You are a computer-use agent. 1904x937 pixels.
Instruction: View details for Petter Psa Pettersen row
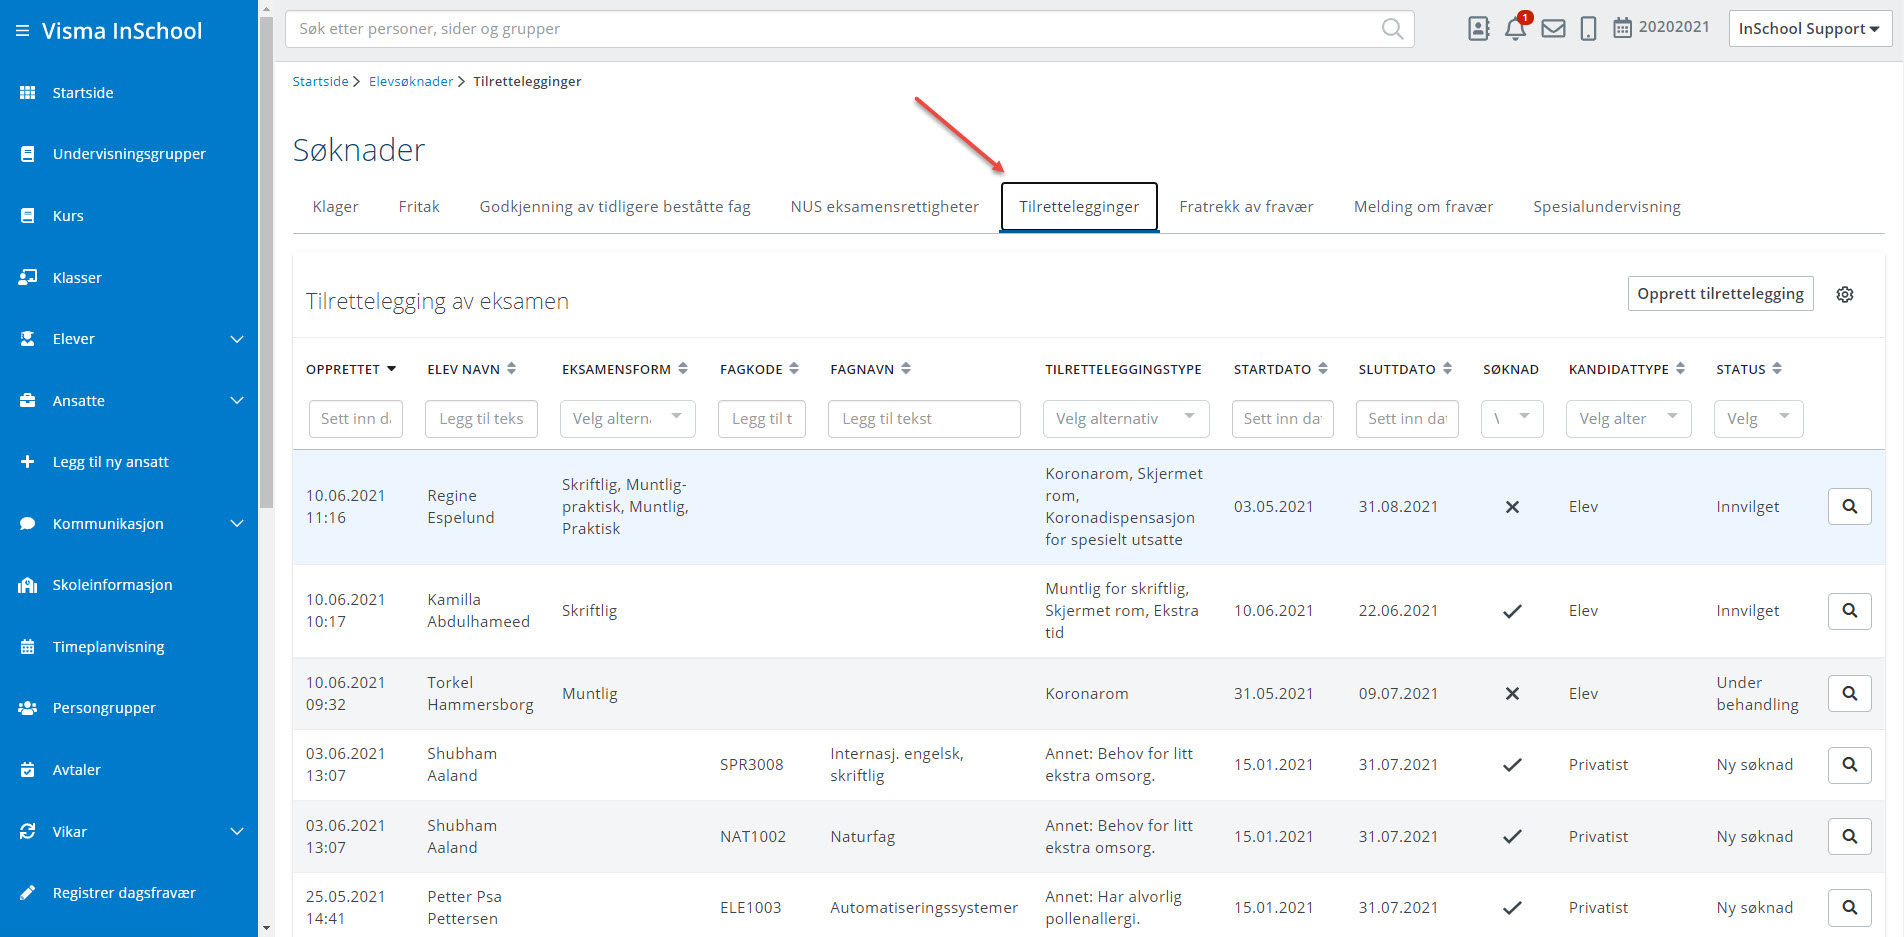click(1849, 908)
